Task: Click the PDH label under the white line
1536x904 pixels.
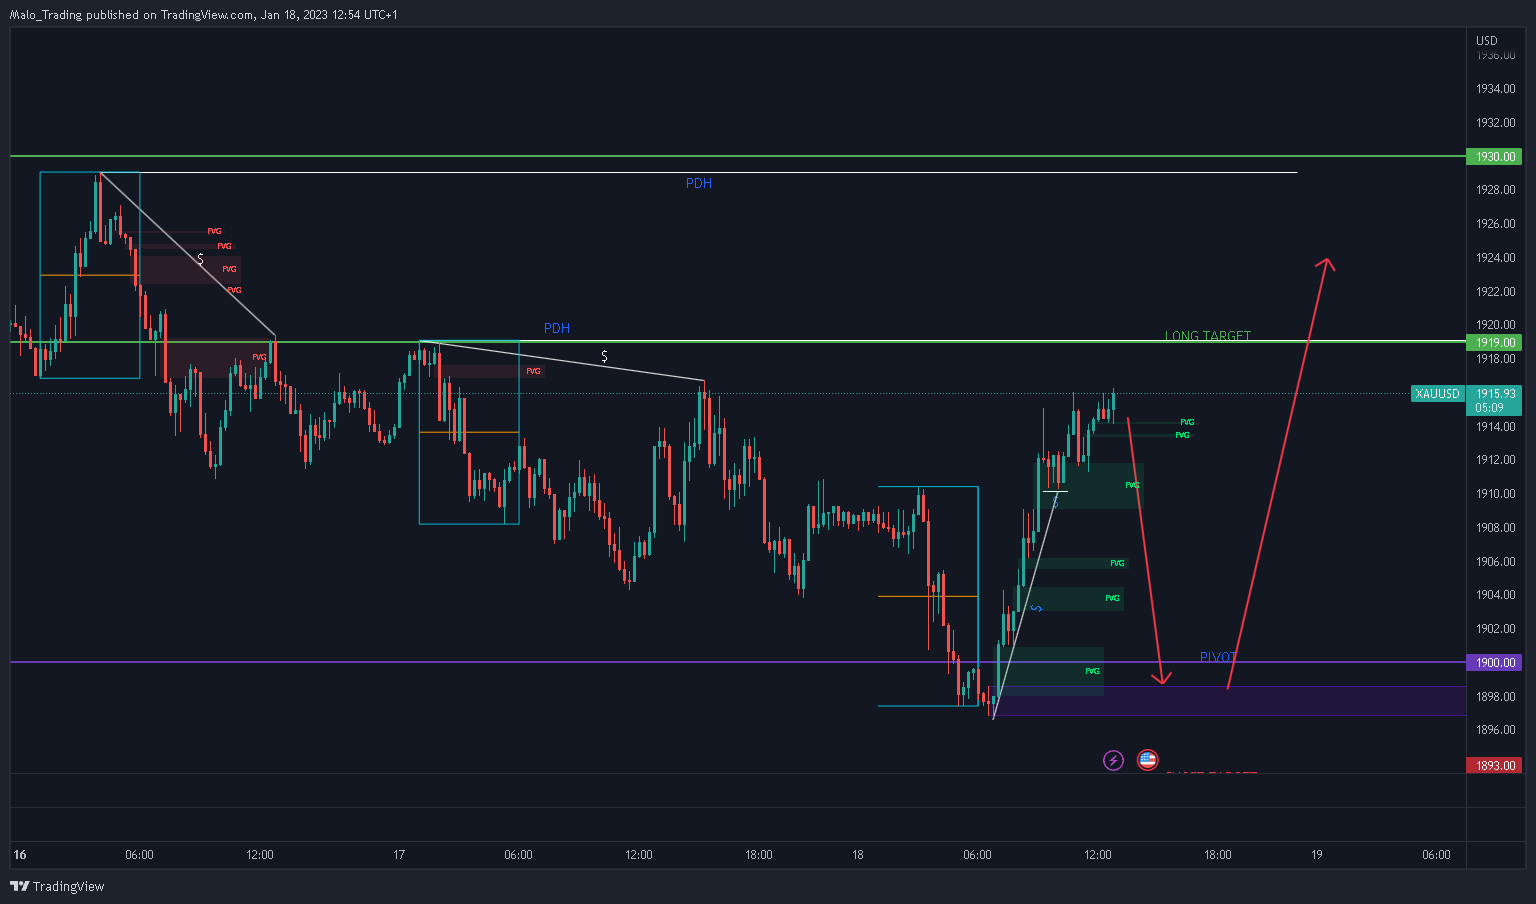Action: (699, 184)
